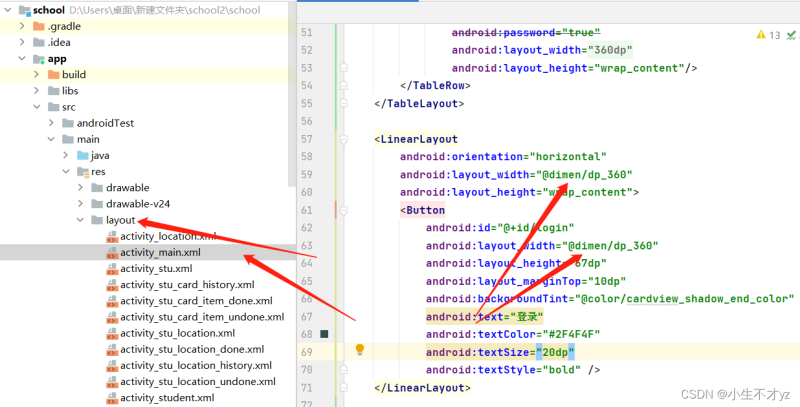Click the warning triangle inspection icon

[761, 35]
